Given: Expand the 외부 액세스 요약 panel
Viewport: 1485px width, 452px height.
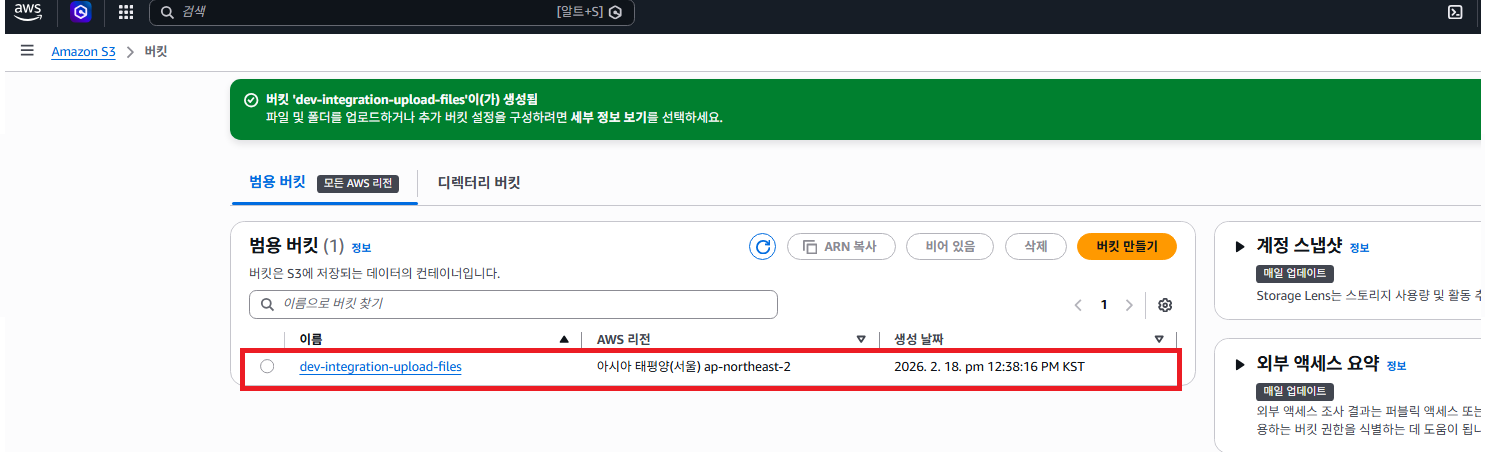Looking at the screenshot, I should tap(1240, 363).
